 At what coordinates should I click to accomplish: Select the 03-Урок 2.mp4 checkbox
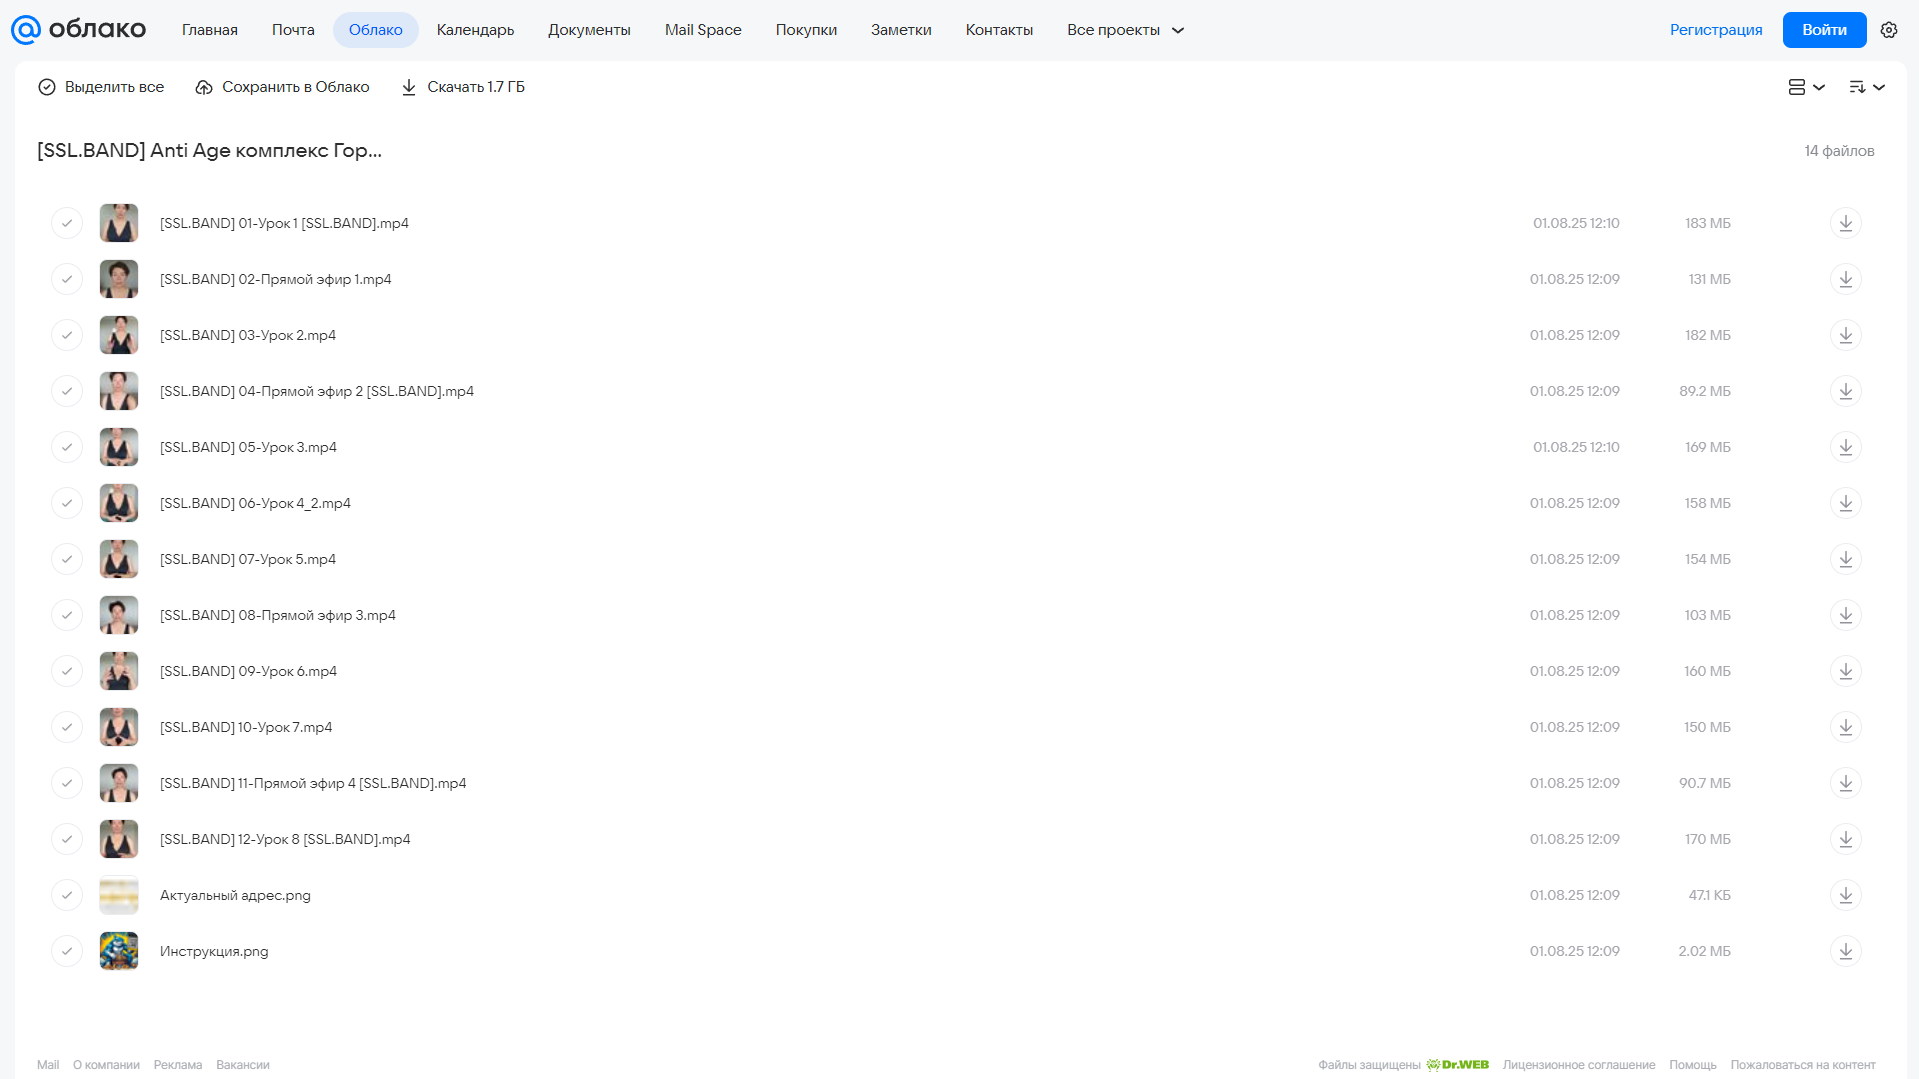[x=67, y=335]
